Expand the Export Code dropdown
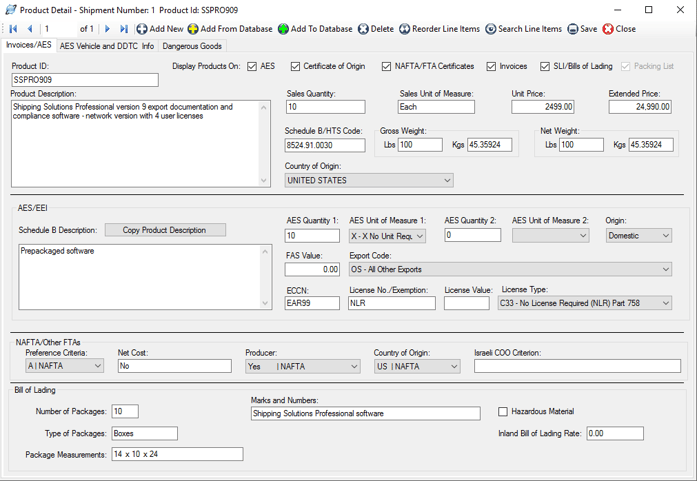697x481 pixels. click(510, 269)
